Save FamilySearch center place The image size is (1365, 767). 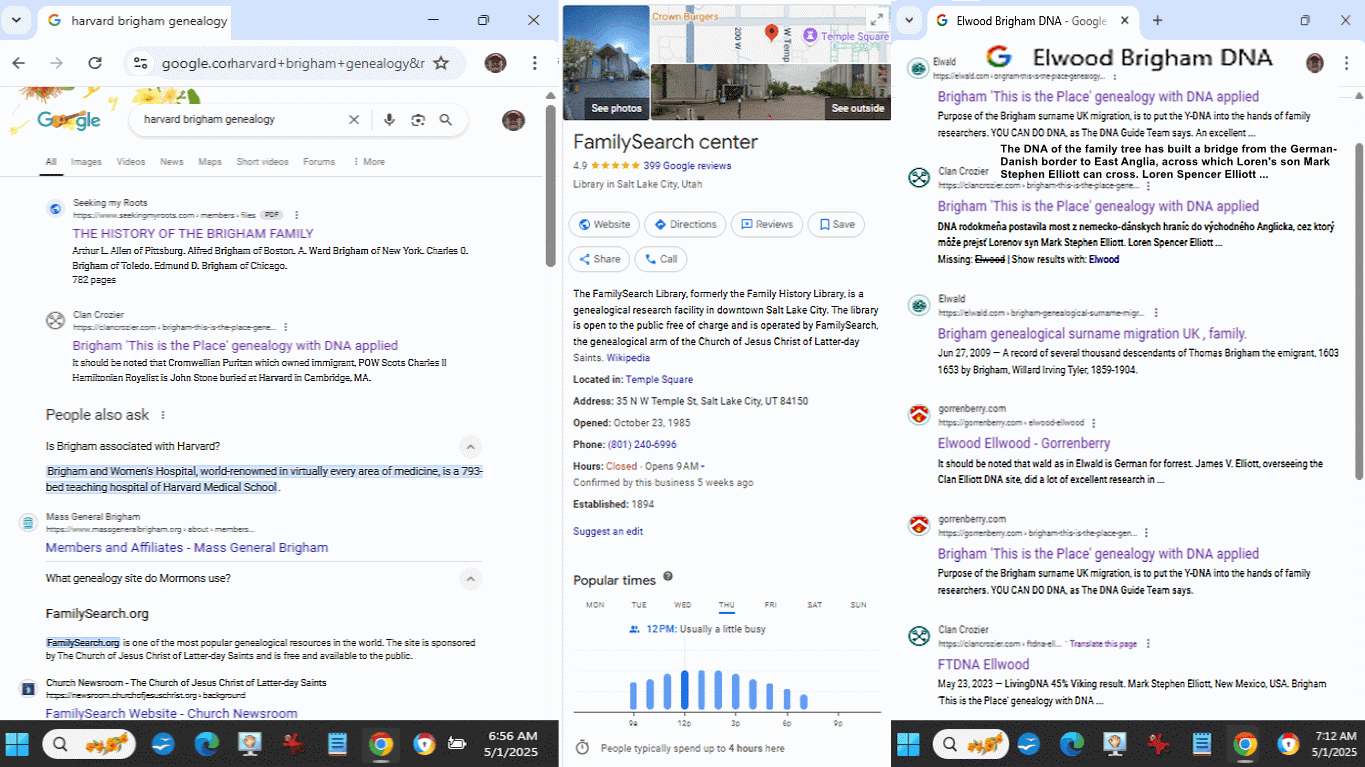(x=836, y=225)
